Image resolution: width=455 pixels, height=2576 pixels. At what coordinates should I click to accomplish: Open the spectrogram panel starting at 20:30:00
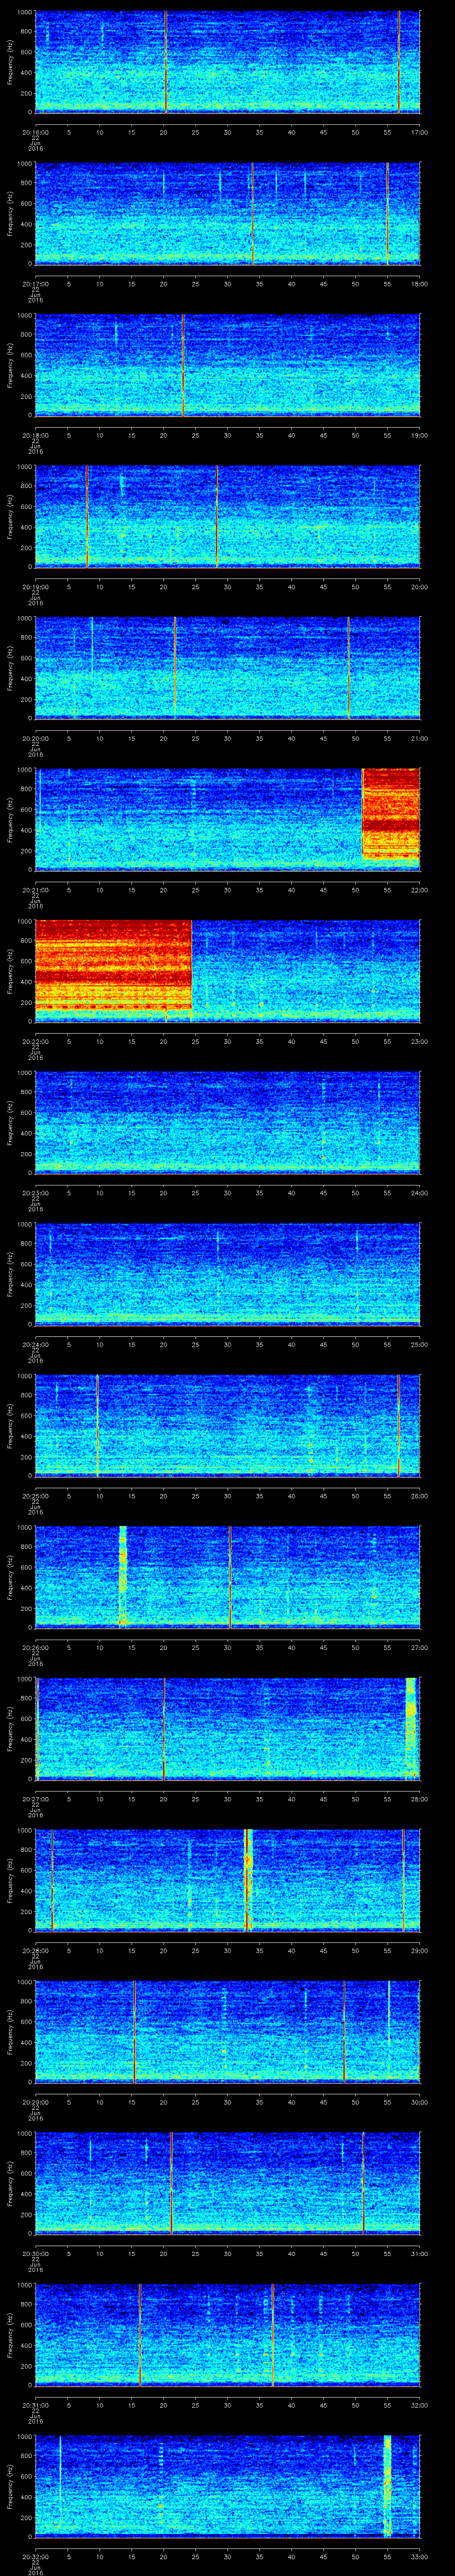click(x=227, y=2183)
